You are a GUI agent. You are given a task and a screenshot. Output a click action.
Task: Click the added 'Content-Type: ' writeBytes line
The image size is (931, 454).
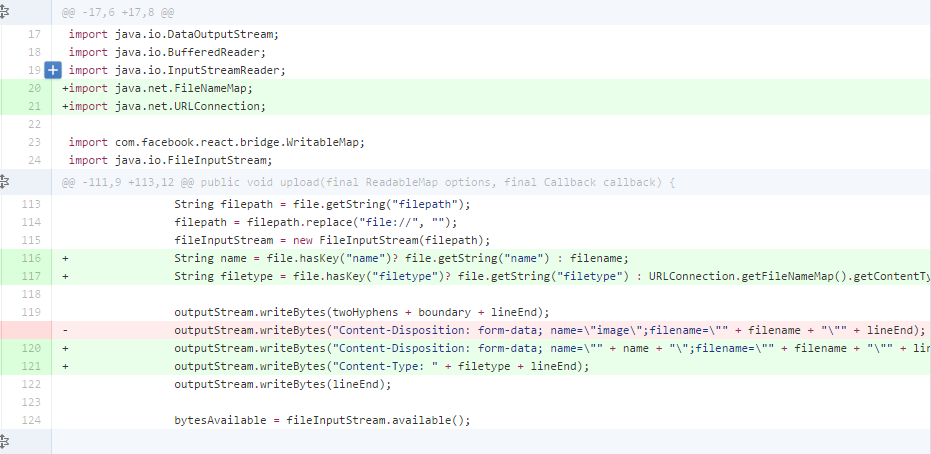pyautogui.click(x=381, y=366)
